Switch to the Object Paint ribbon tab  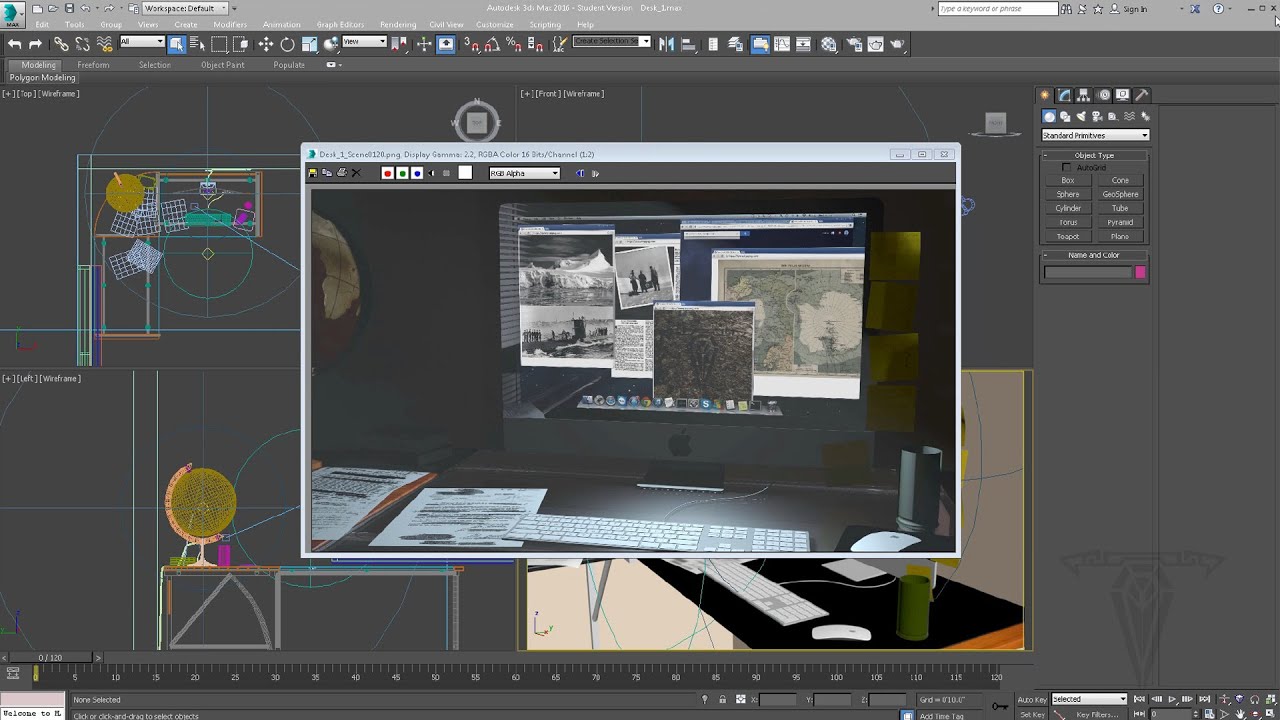click(x=222, y=65)
